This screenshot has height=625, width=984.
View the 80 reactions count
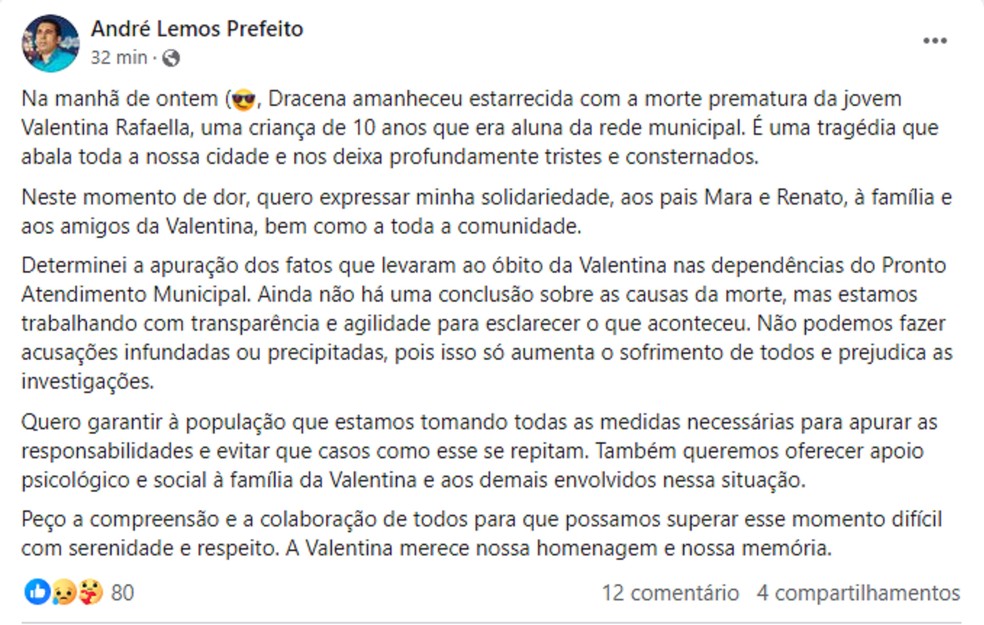[122, 592]
